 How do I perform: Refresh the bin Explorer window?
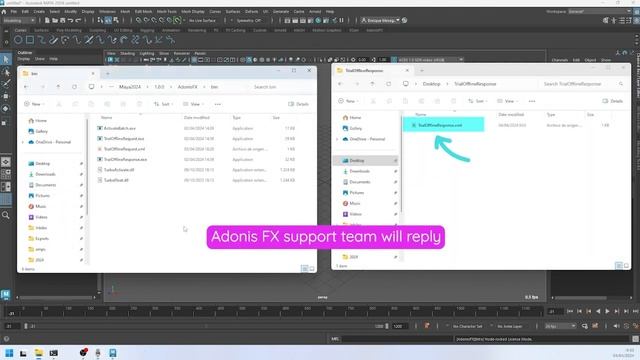coord(74,87)
